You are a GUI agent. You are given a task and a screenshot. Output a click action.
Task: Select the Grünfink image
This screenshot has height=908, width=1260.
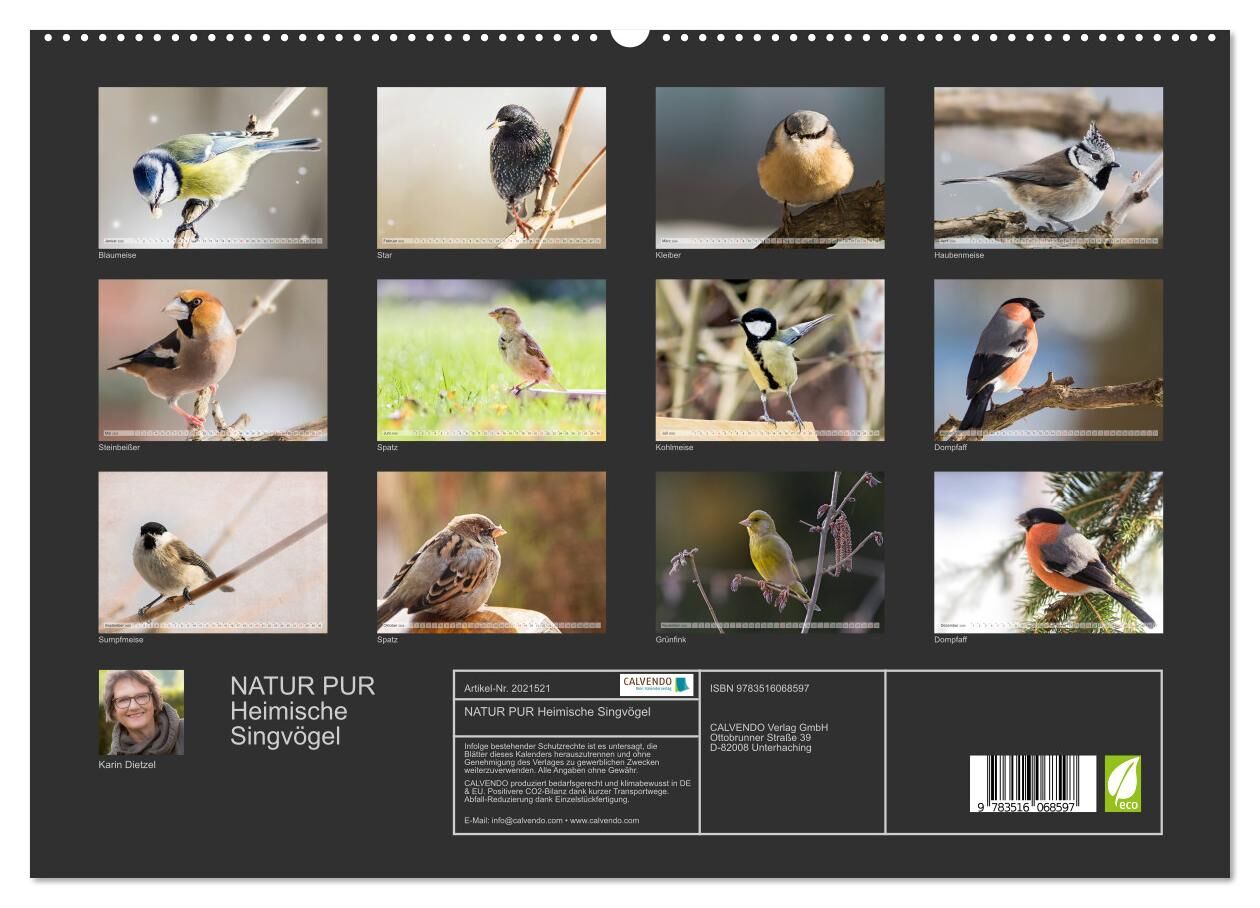pyautogui.click(x=769, y=552)
